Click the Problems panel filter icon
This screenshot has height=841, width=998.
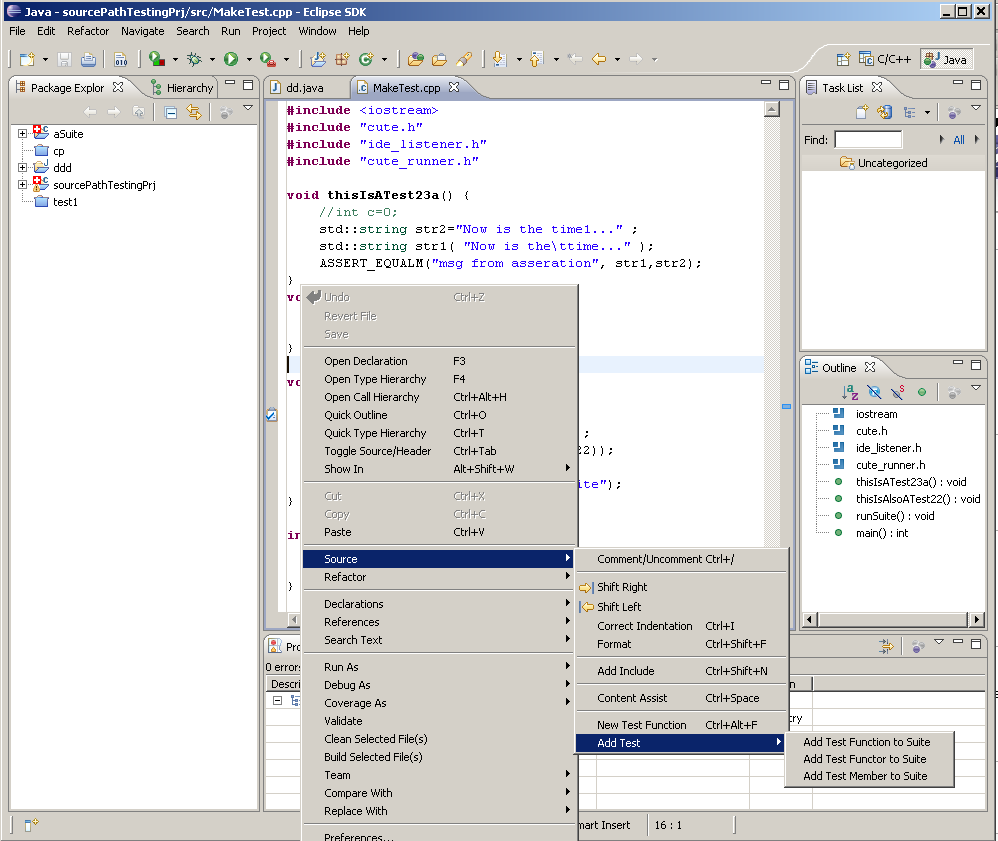[x=886, y=647]
